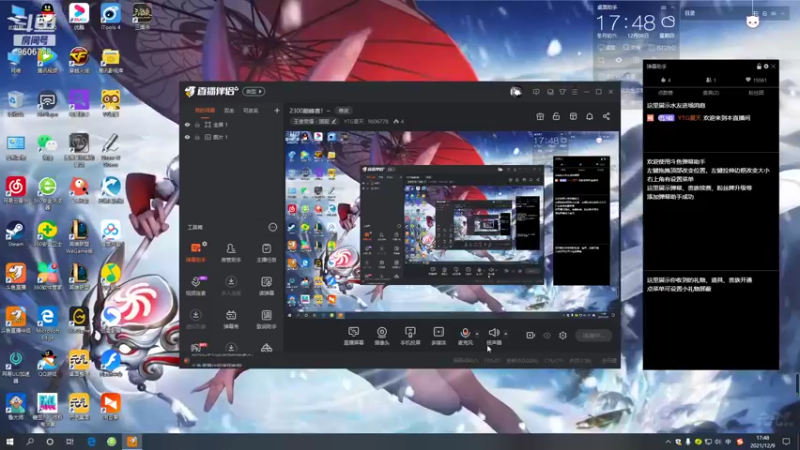This screenshot has height=450, width=800.
Task: Expand speaker options arrow
Action: pyautogui.click(x=506, y=334)
